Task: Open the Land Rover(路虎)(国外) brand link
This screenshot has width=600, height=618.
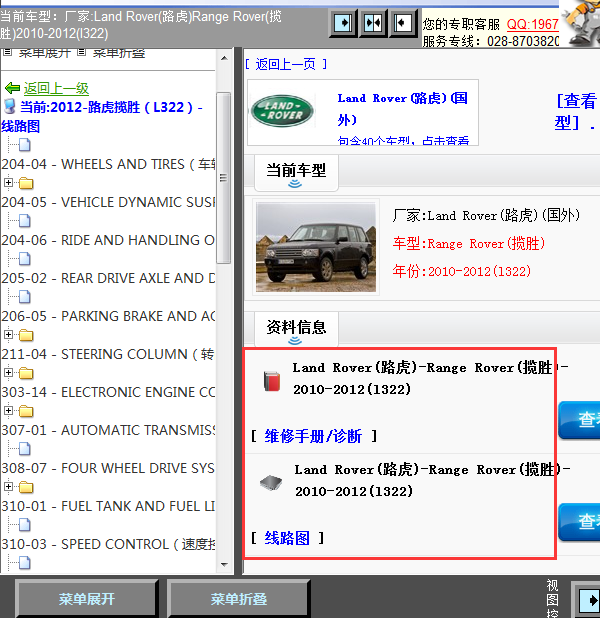Action: pos(402,109)
